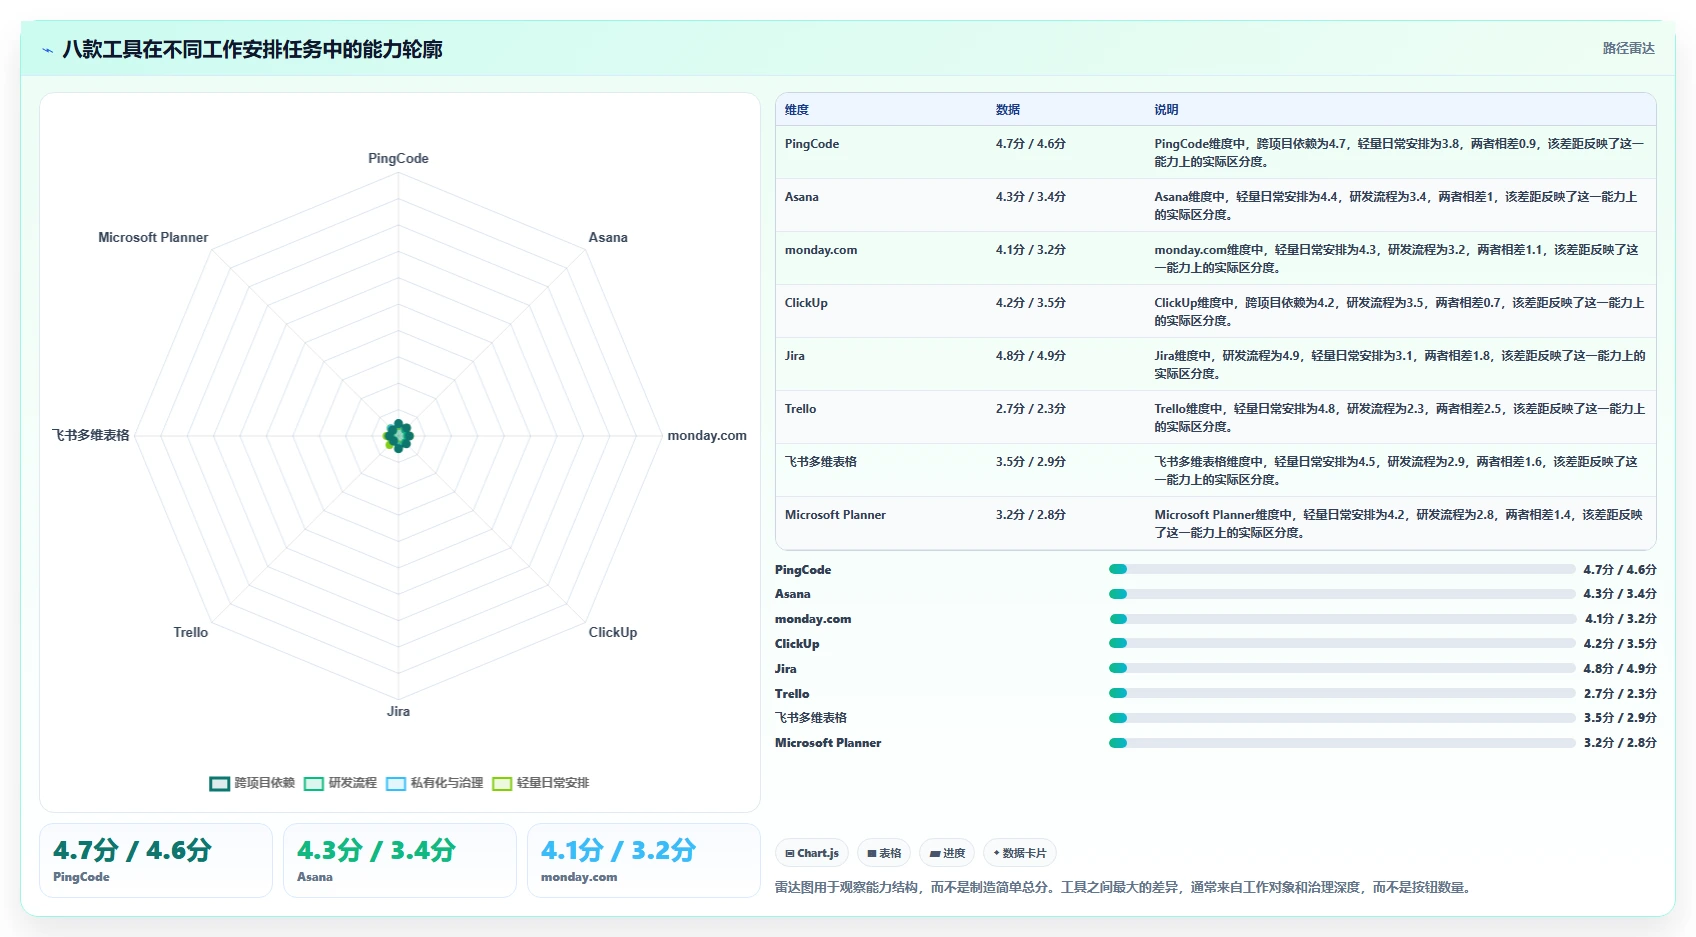
Task: Click ClickUp label beside its progress bar
Action: [x=797, y=644]
